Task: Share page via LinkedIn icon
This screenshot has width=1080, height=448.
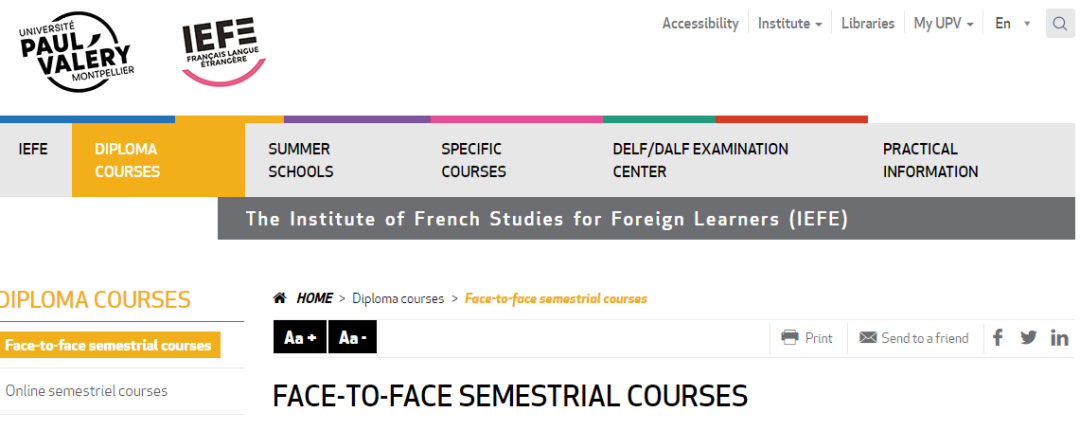Action: click(x=1059, y=338)
